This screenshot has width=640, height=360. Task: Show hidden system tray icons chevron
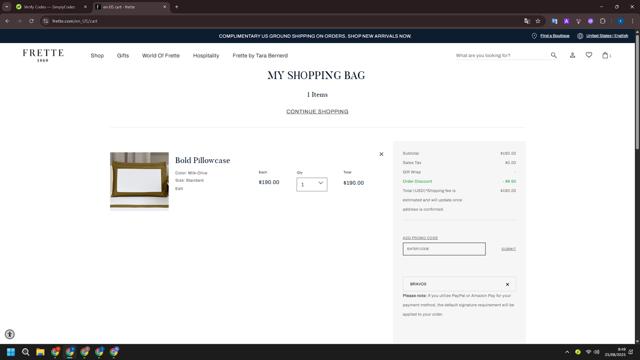click(567, 352)
